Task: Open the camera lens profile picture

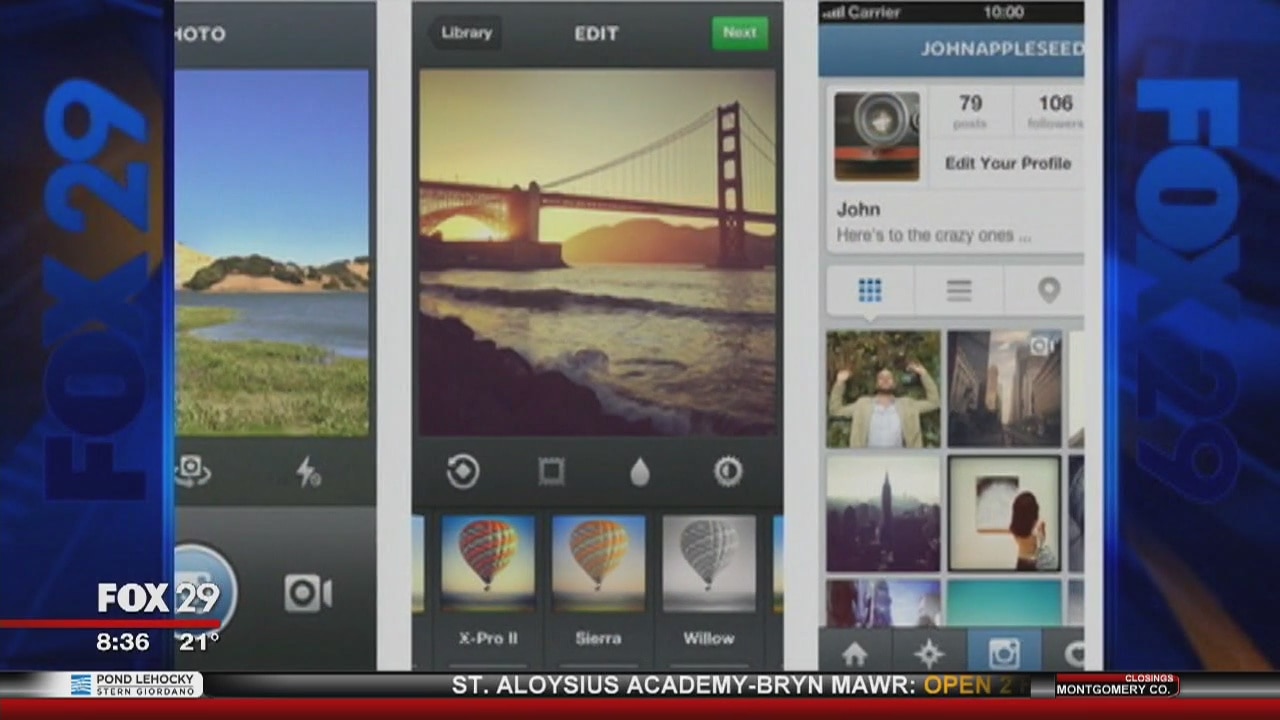Action: click(877, 136)
